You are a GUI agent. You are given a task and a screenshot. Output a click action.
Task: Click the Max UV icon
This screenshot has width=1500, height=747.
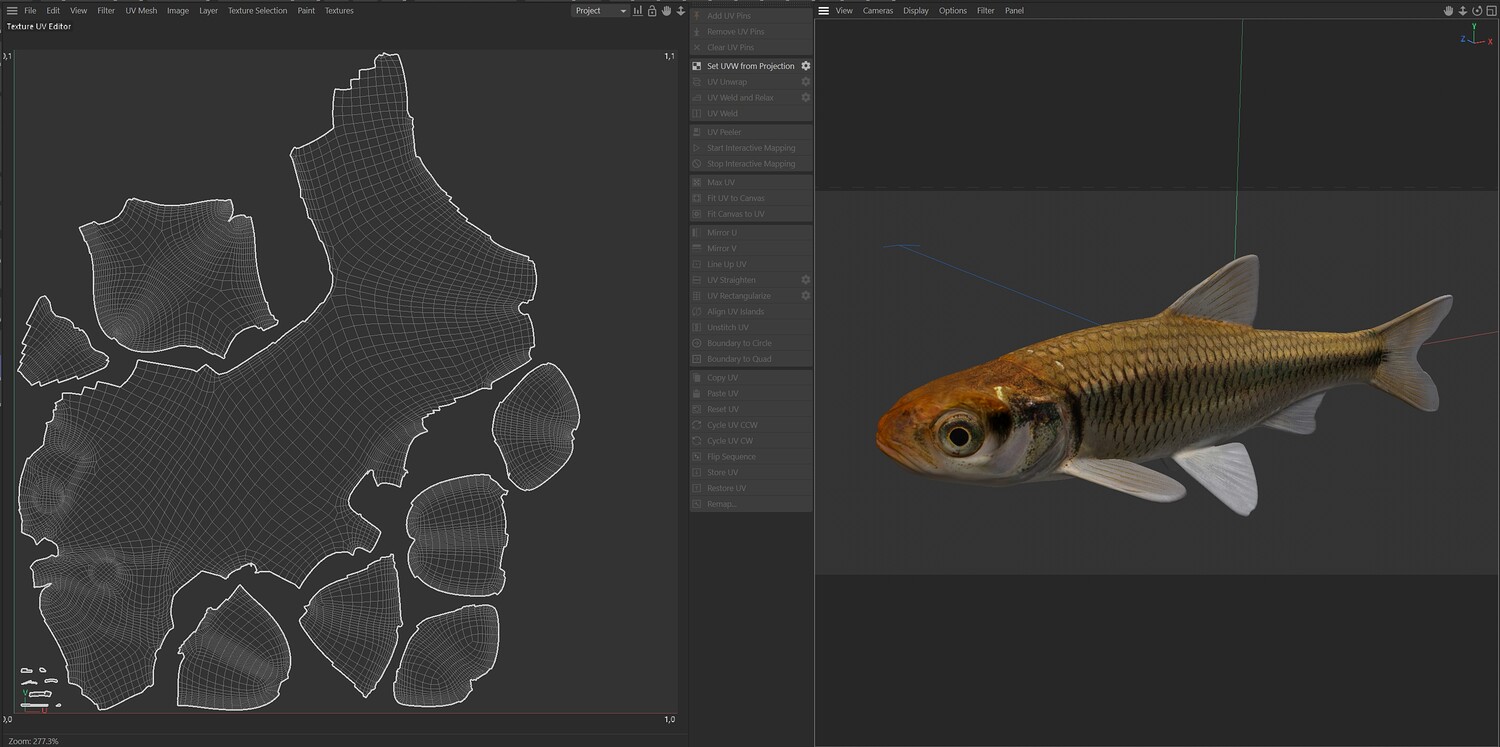pos(697,183)
